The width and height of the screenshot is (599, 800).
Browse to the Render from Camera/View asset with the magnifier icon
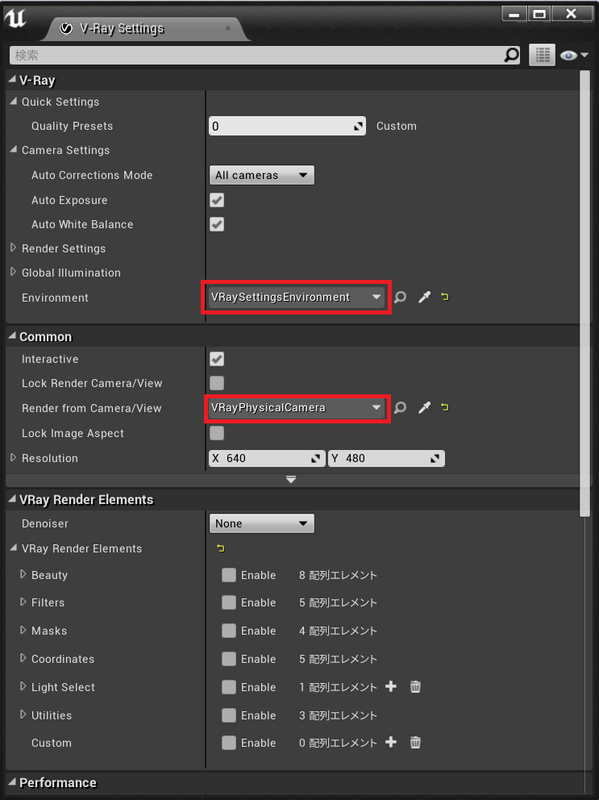[x=401, y=407]
